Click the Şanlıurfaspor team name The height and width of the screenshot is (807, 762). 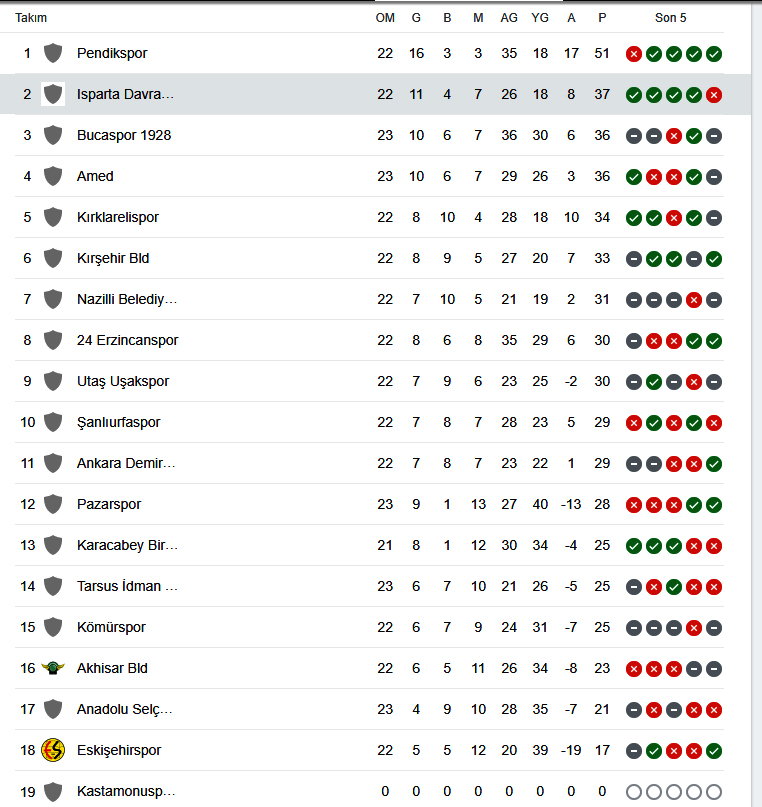point(119,423)
